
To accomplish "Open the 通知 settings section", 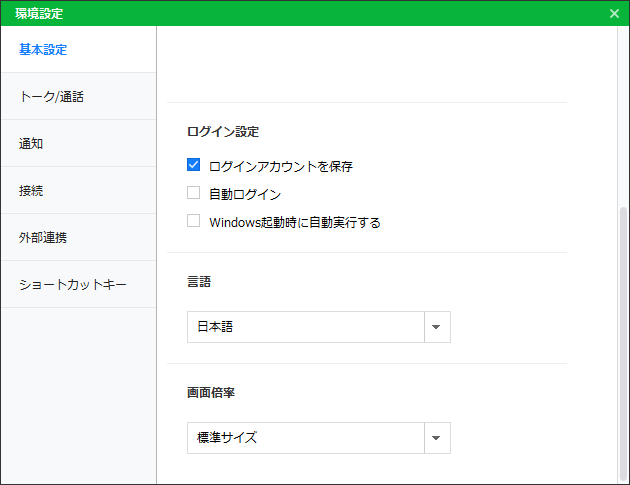I will [x=78, y=144].
